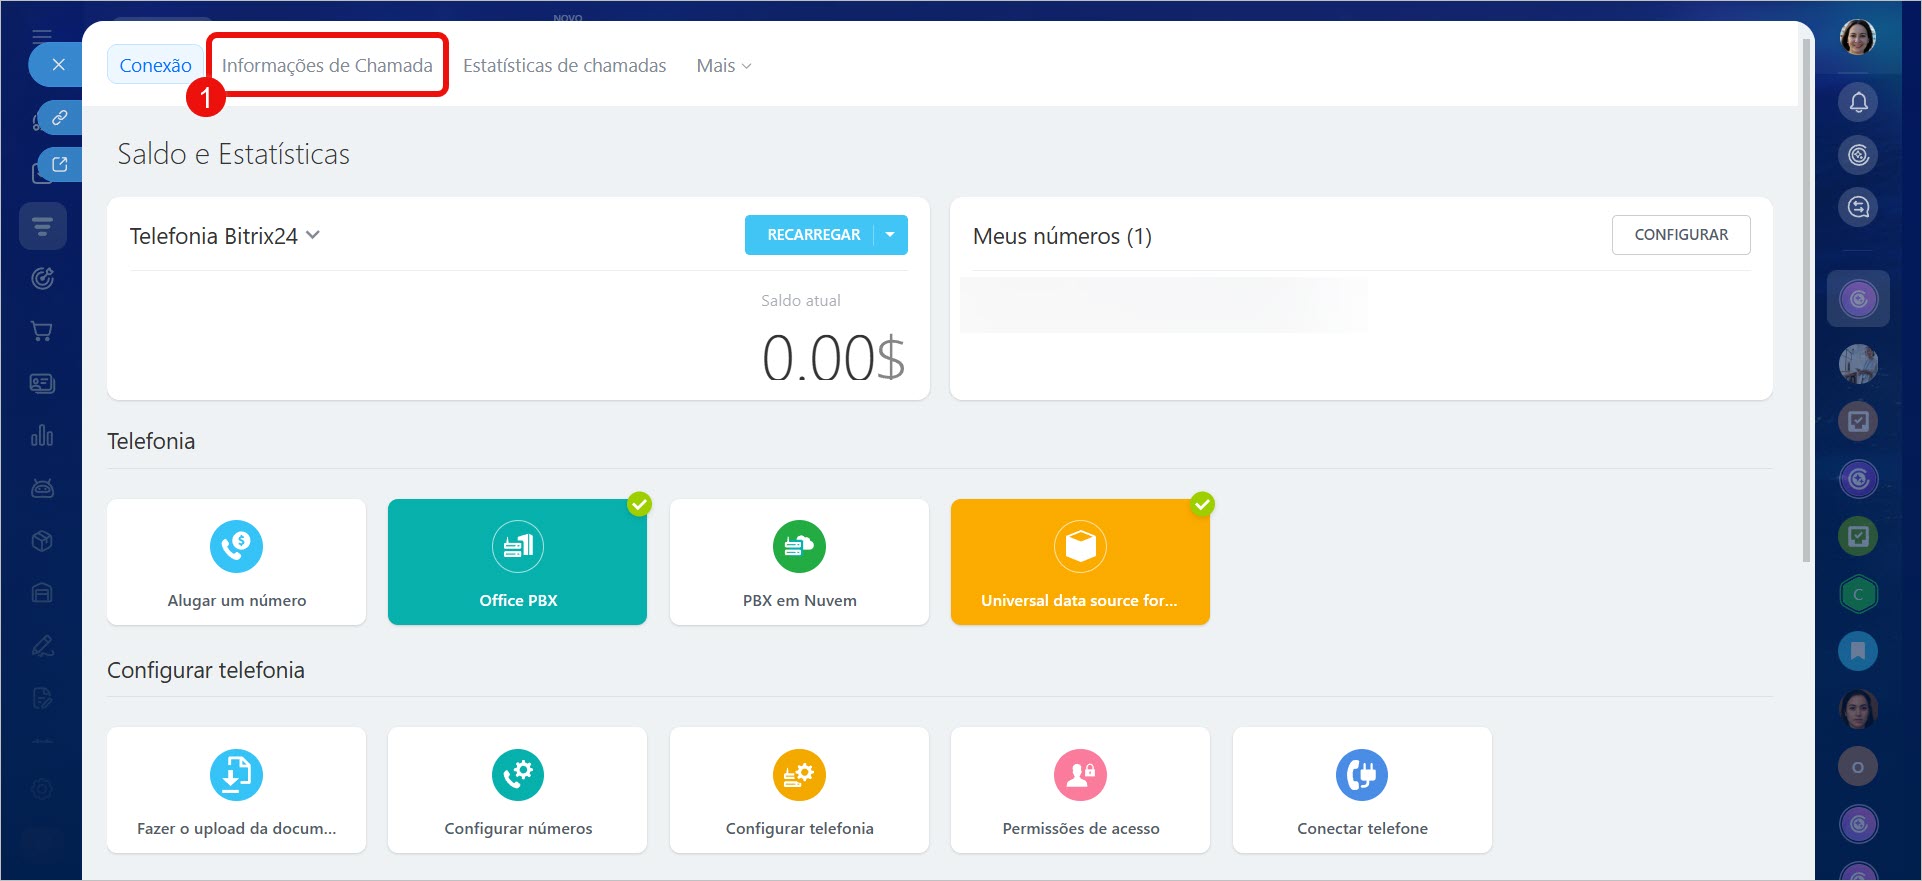Click the RECARREGAR button
1922x881 pixels.
coord(812,235)
